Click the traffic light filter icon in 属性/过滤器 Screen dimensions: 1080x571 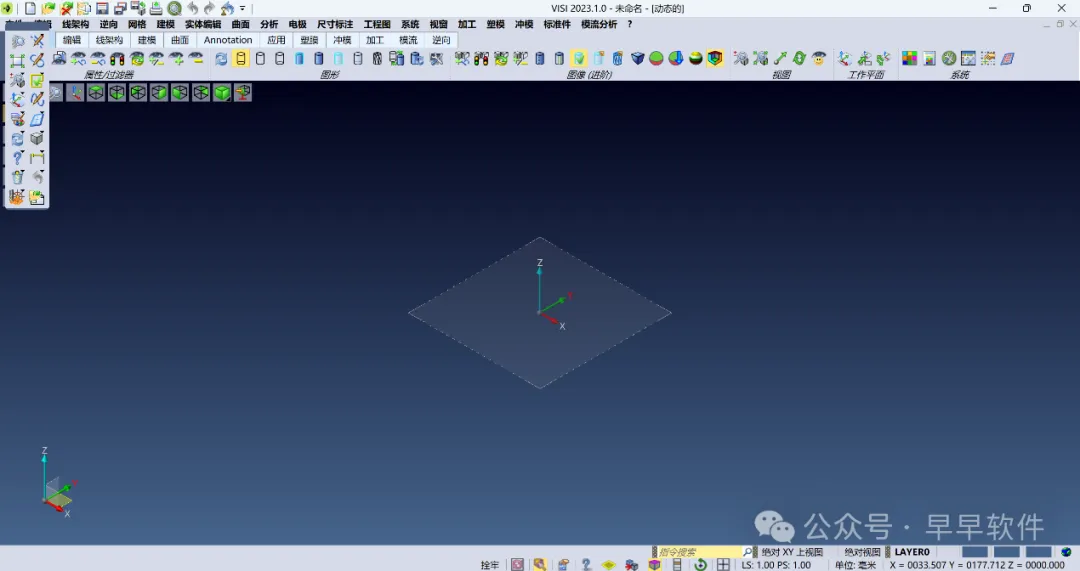click(x=118, y=59)
